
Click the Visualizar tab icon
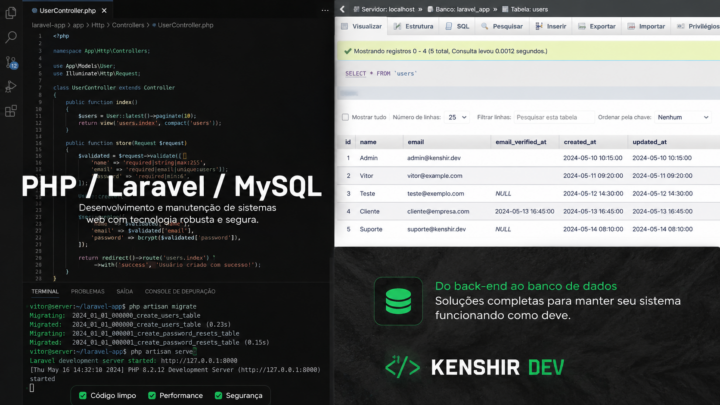click(x=344, y=26)
